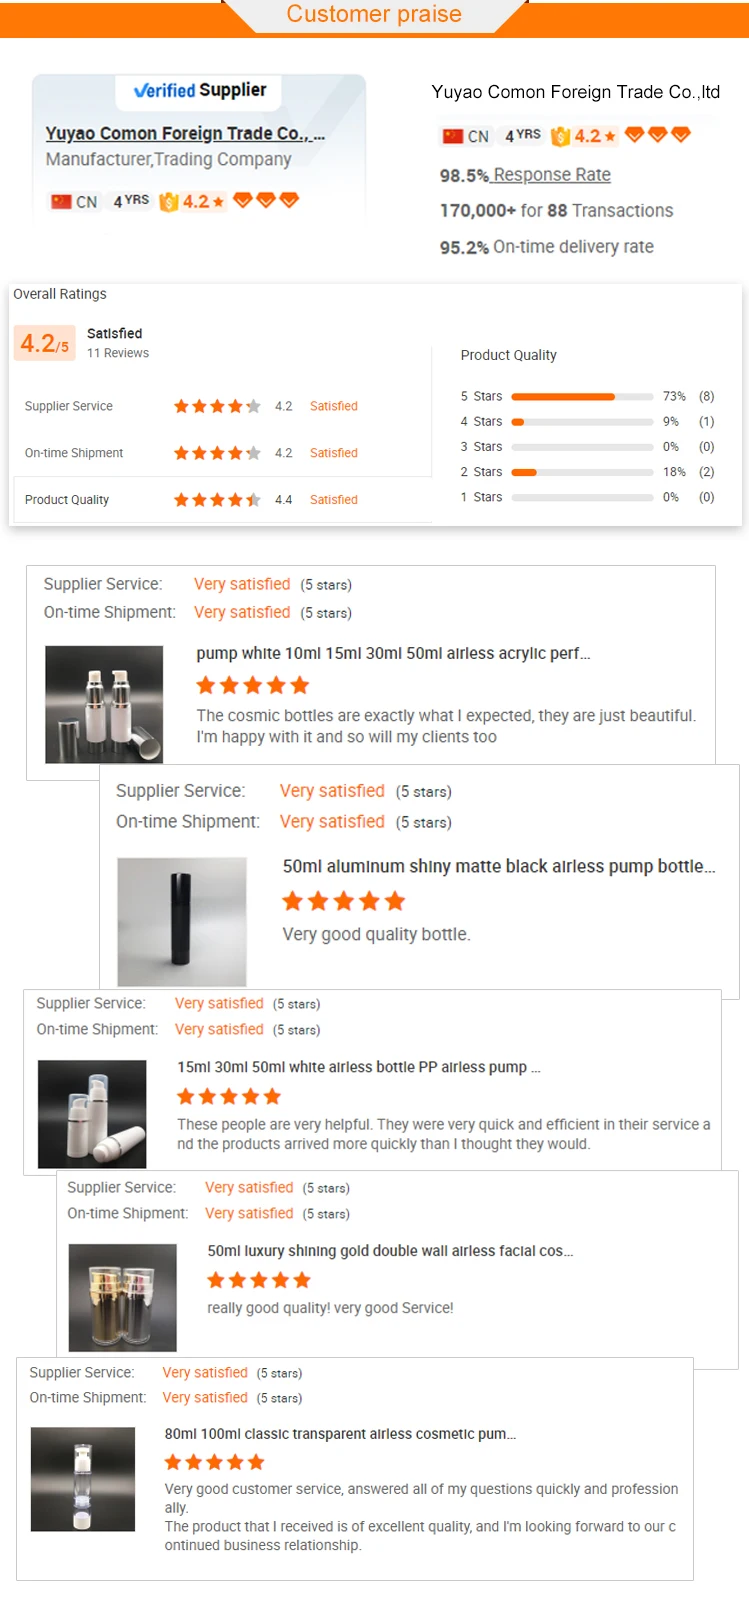Open Yuyao Comon Foreign Trade Co. link

[x=185, y=133]
